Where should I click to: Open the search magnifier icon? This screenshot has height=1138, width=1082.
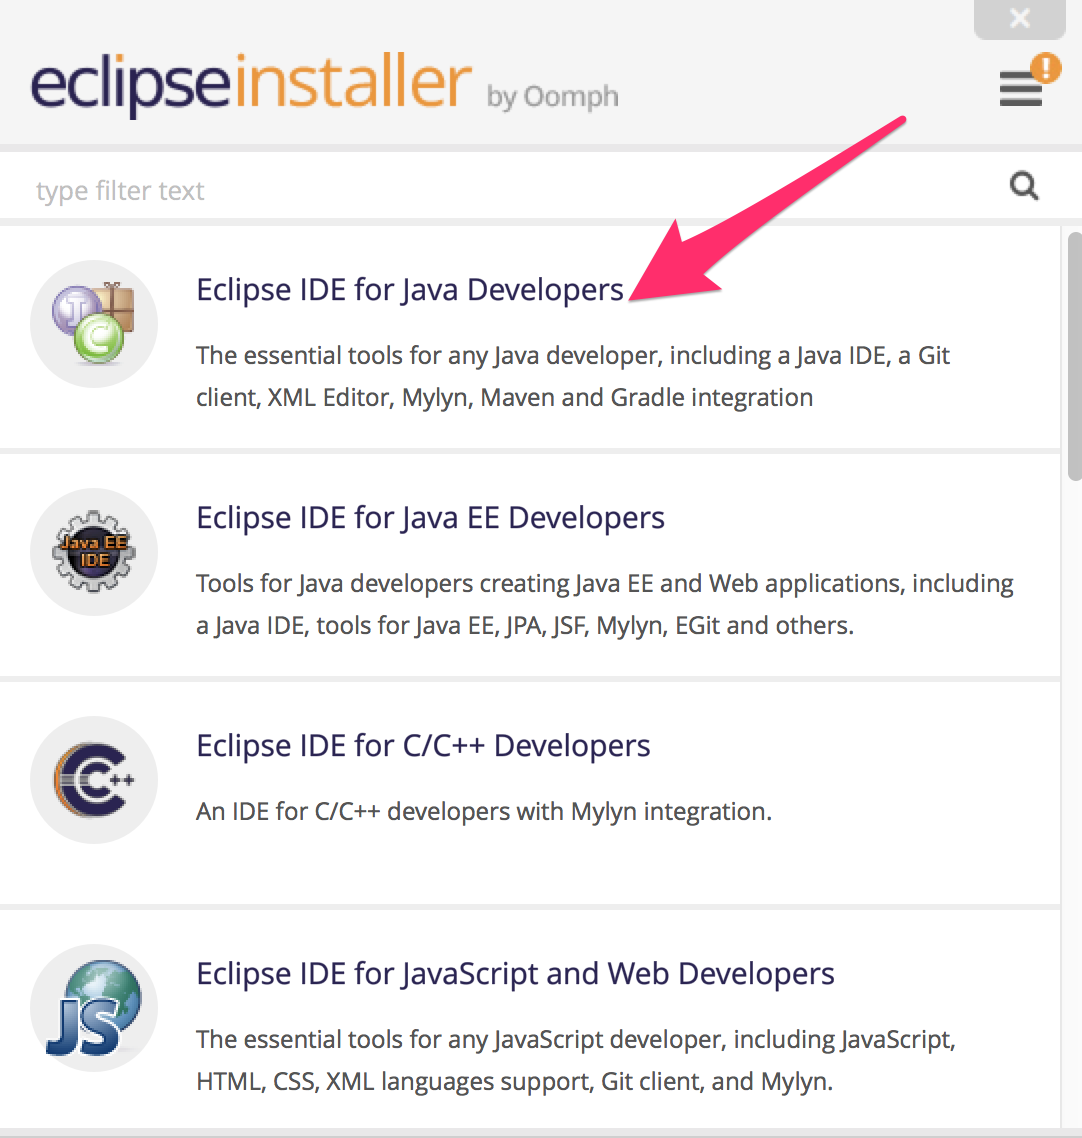[x=1023, y=186]
